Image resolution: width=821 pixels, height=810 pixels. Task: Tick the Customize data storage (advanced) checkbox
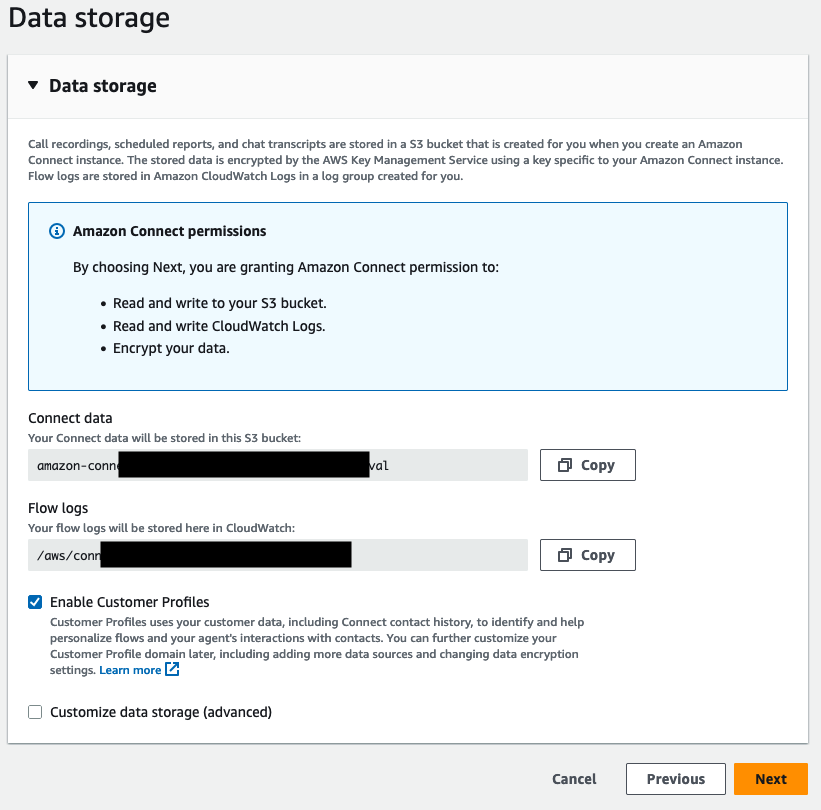tap(35, 712)
